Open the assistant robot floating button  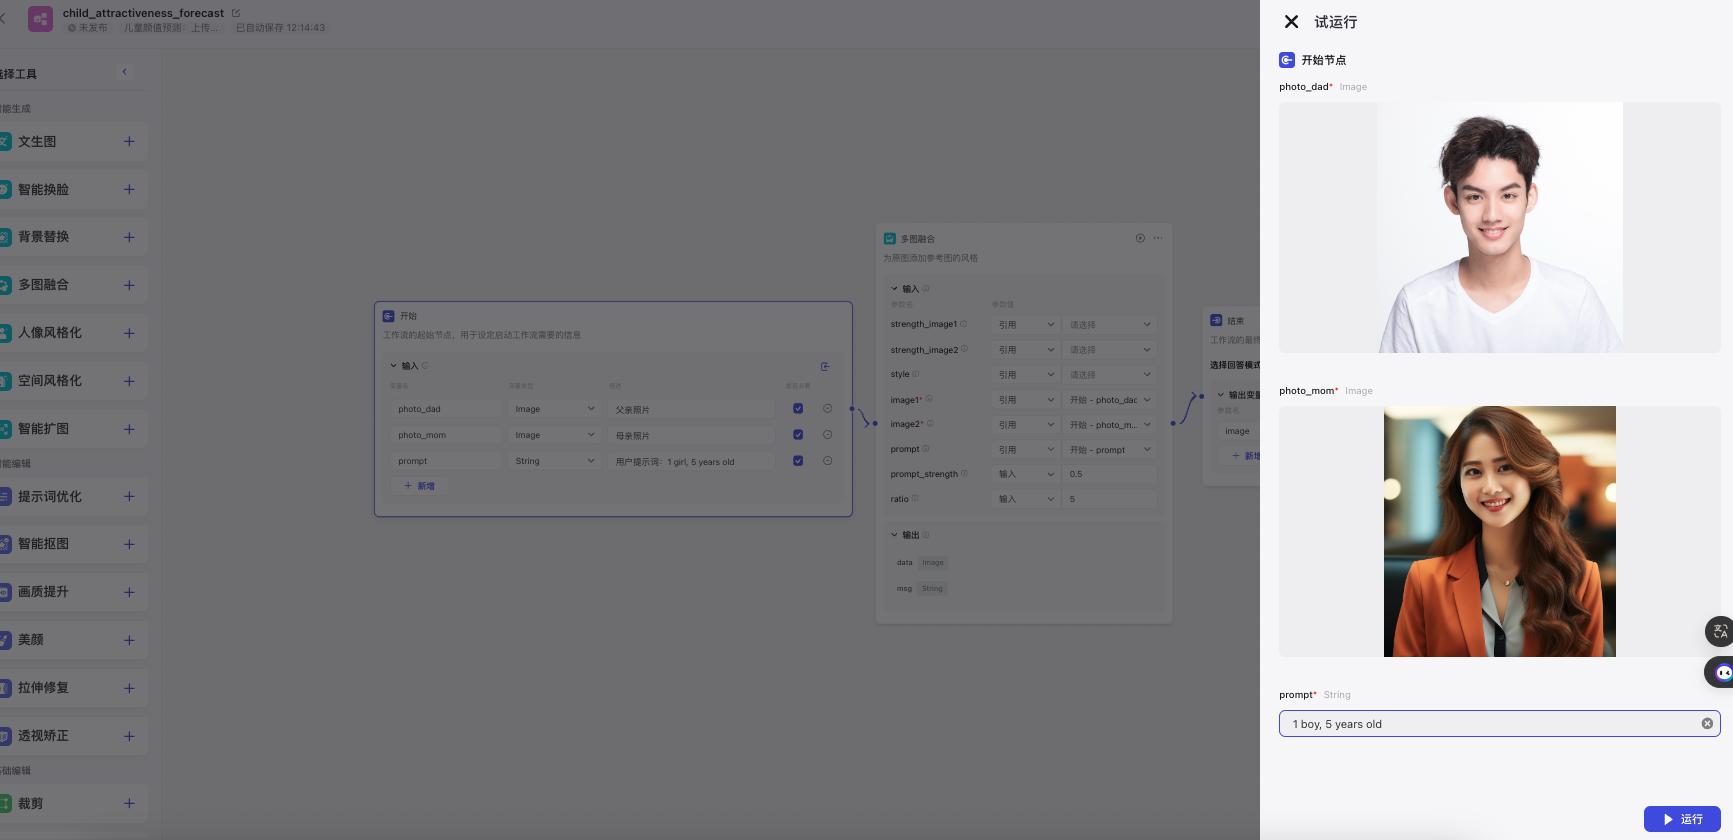pyautogui.click(x=1721, y=672)
